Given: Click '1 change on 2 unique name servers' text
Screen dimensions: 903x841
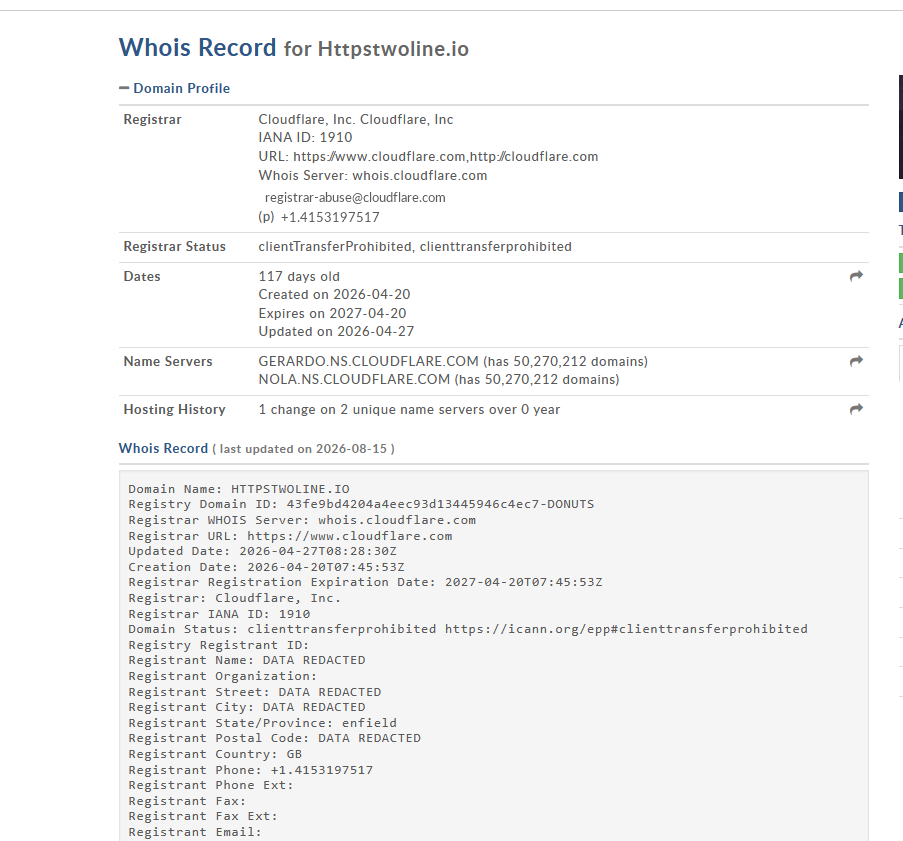Looking at the screenshot, I should (409, 410).
